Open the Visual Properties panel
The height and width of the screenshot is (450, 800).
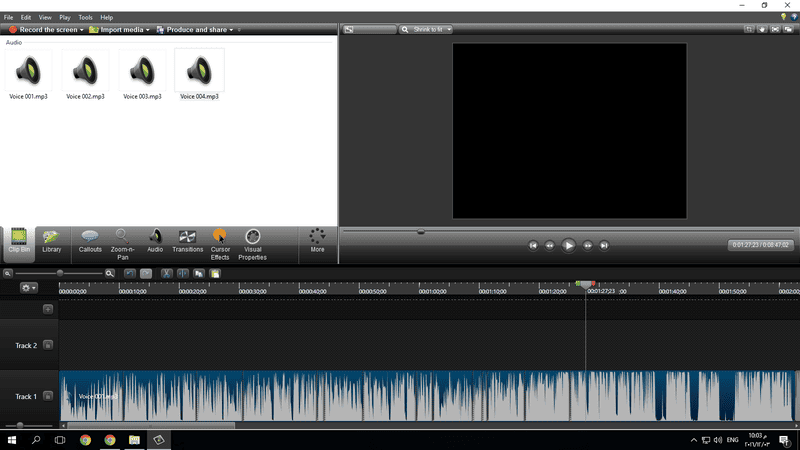click(x=253, y=244)
